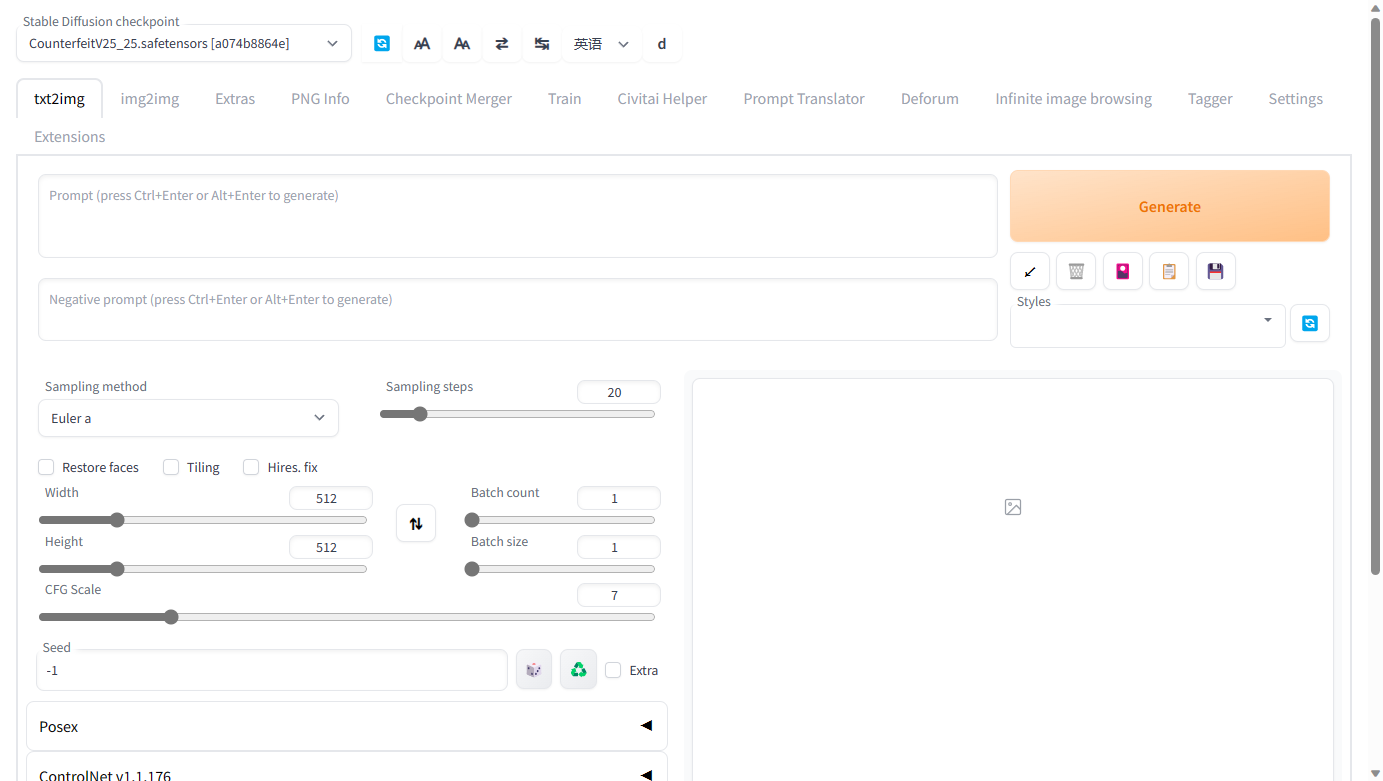
Task: Click the trash clear prompt icon
Action: tap(1076, 271)
